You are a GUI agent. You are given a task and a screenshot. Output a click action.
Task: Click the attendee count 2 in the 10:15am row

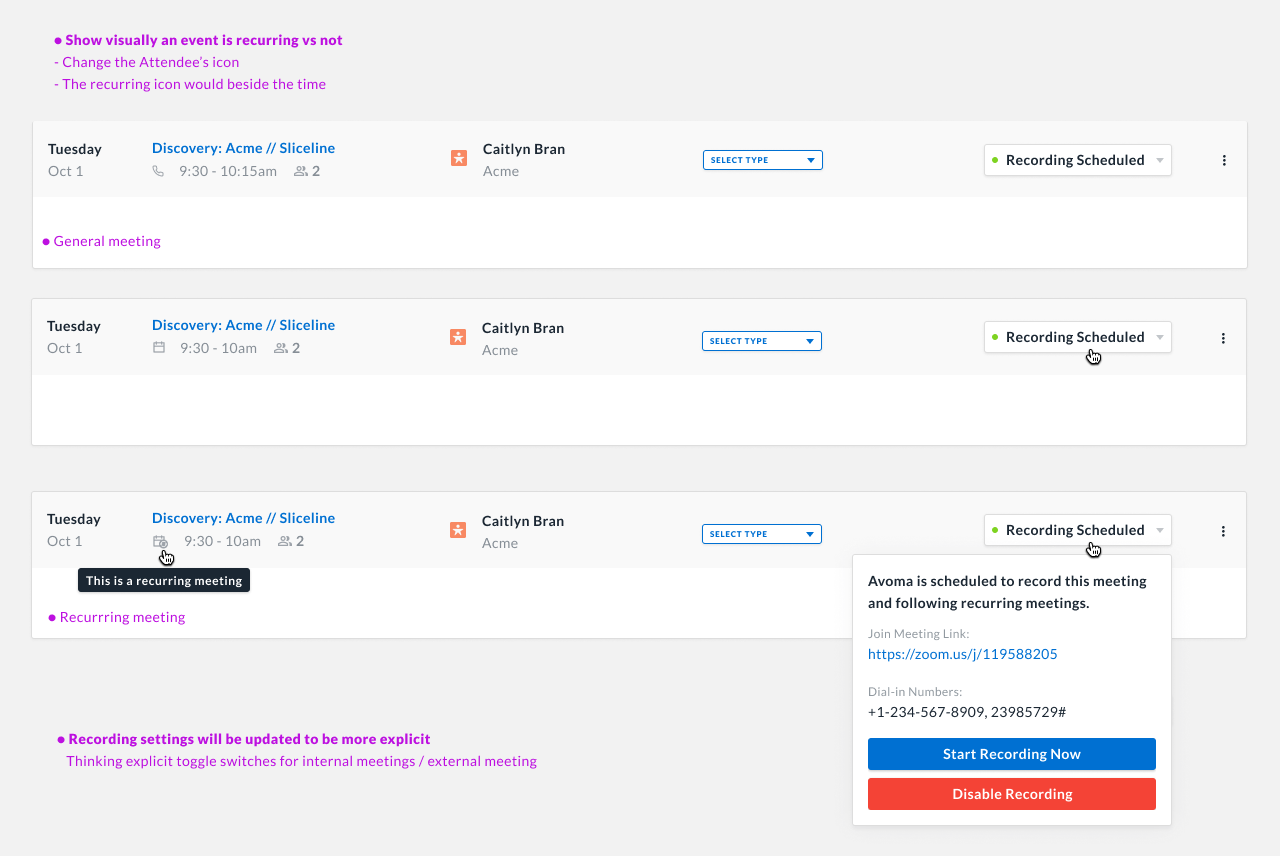(316, 171)
